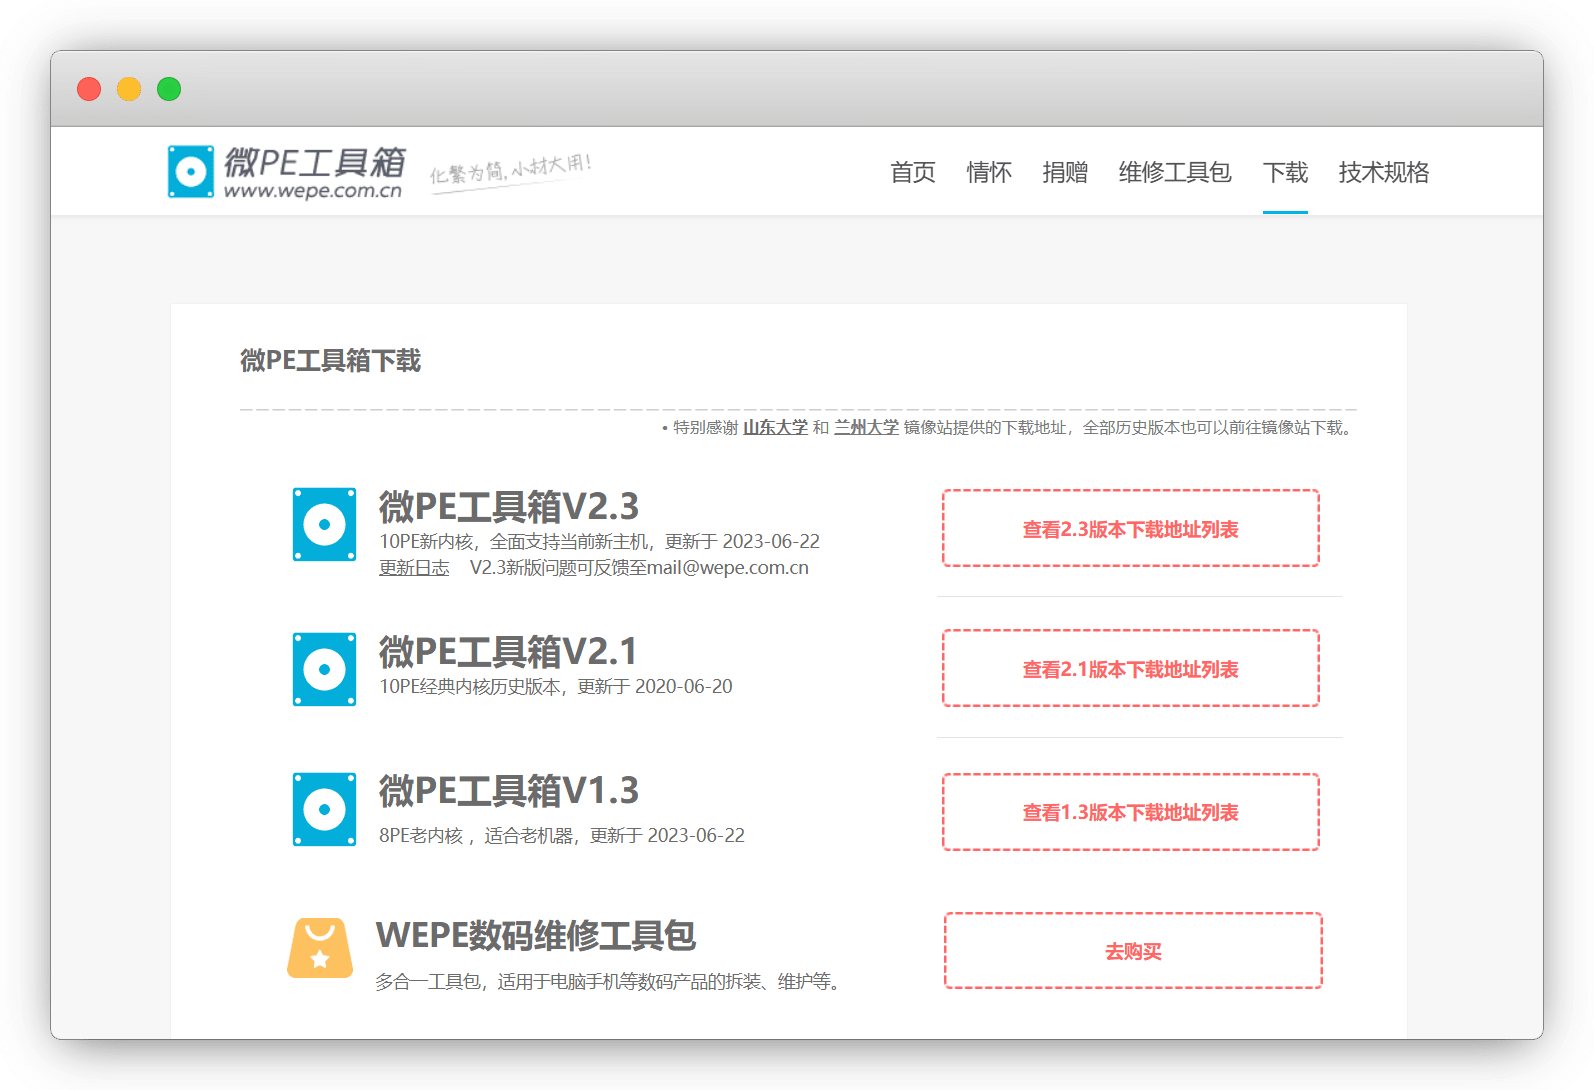Open the 捐赠 navigation item
Viewport: 1594px width, 1090px height.
[1064, 172]
